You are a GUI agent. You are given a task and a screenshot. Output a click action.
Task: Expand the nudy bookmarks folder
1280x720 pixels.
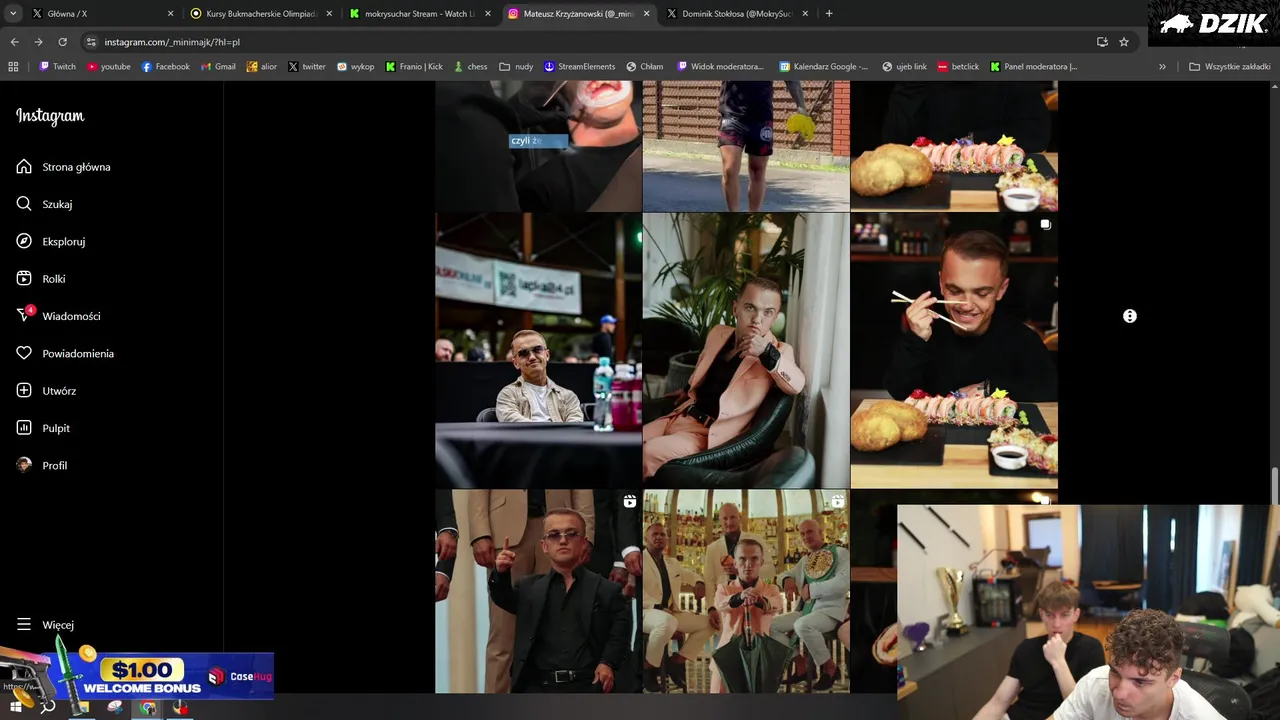pyautogui.click(x=516, y=67)
